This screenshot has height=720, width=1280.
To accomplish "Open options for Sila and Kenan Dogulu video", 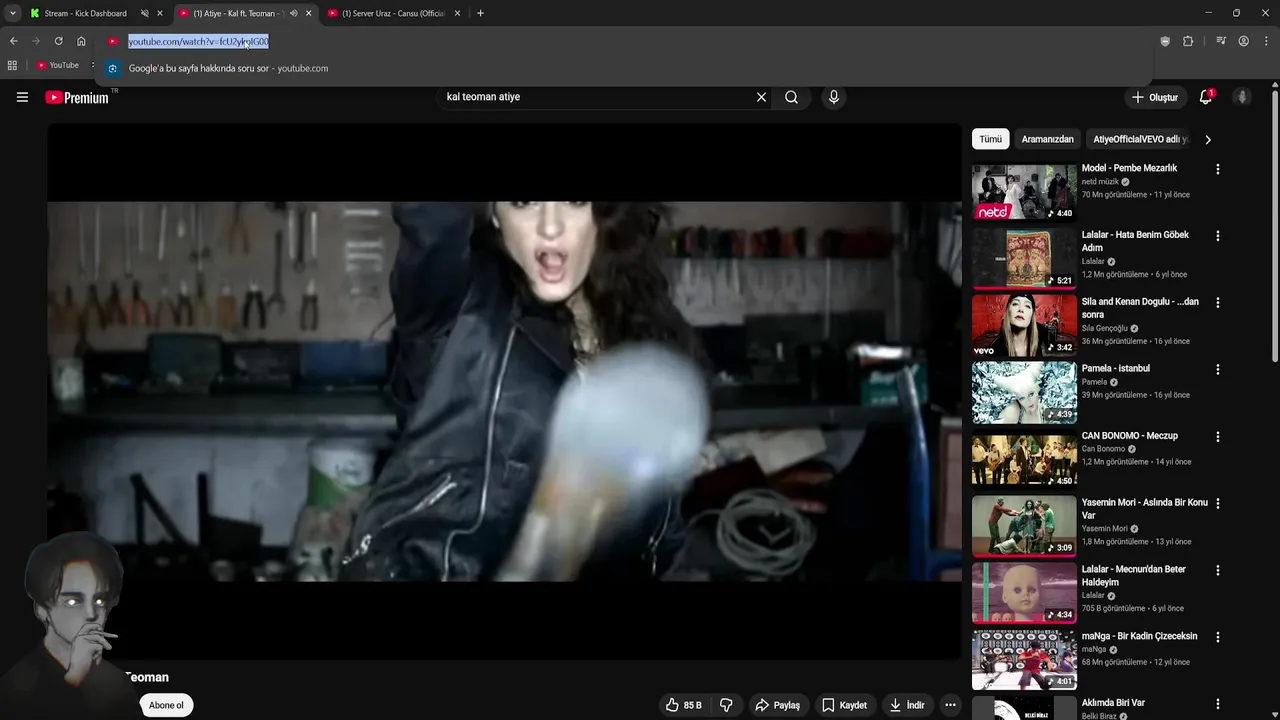I will [x=1217, y=302].
